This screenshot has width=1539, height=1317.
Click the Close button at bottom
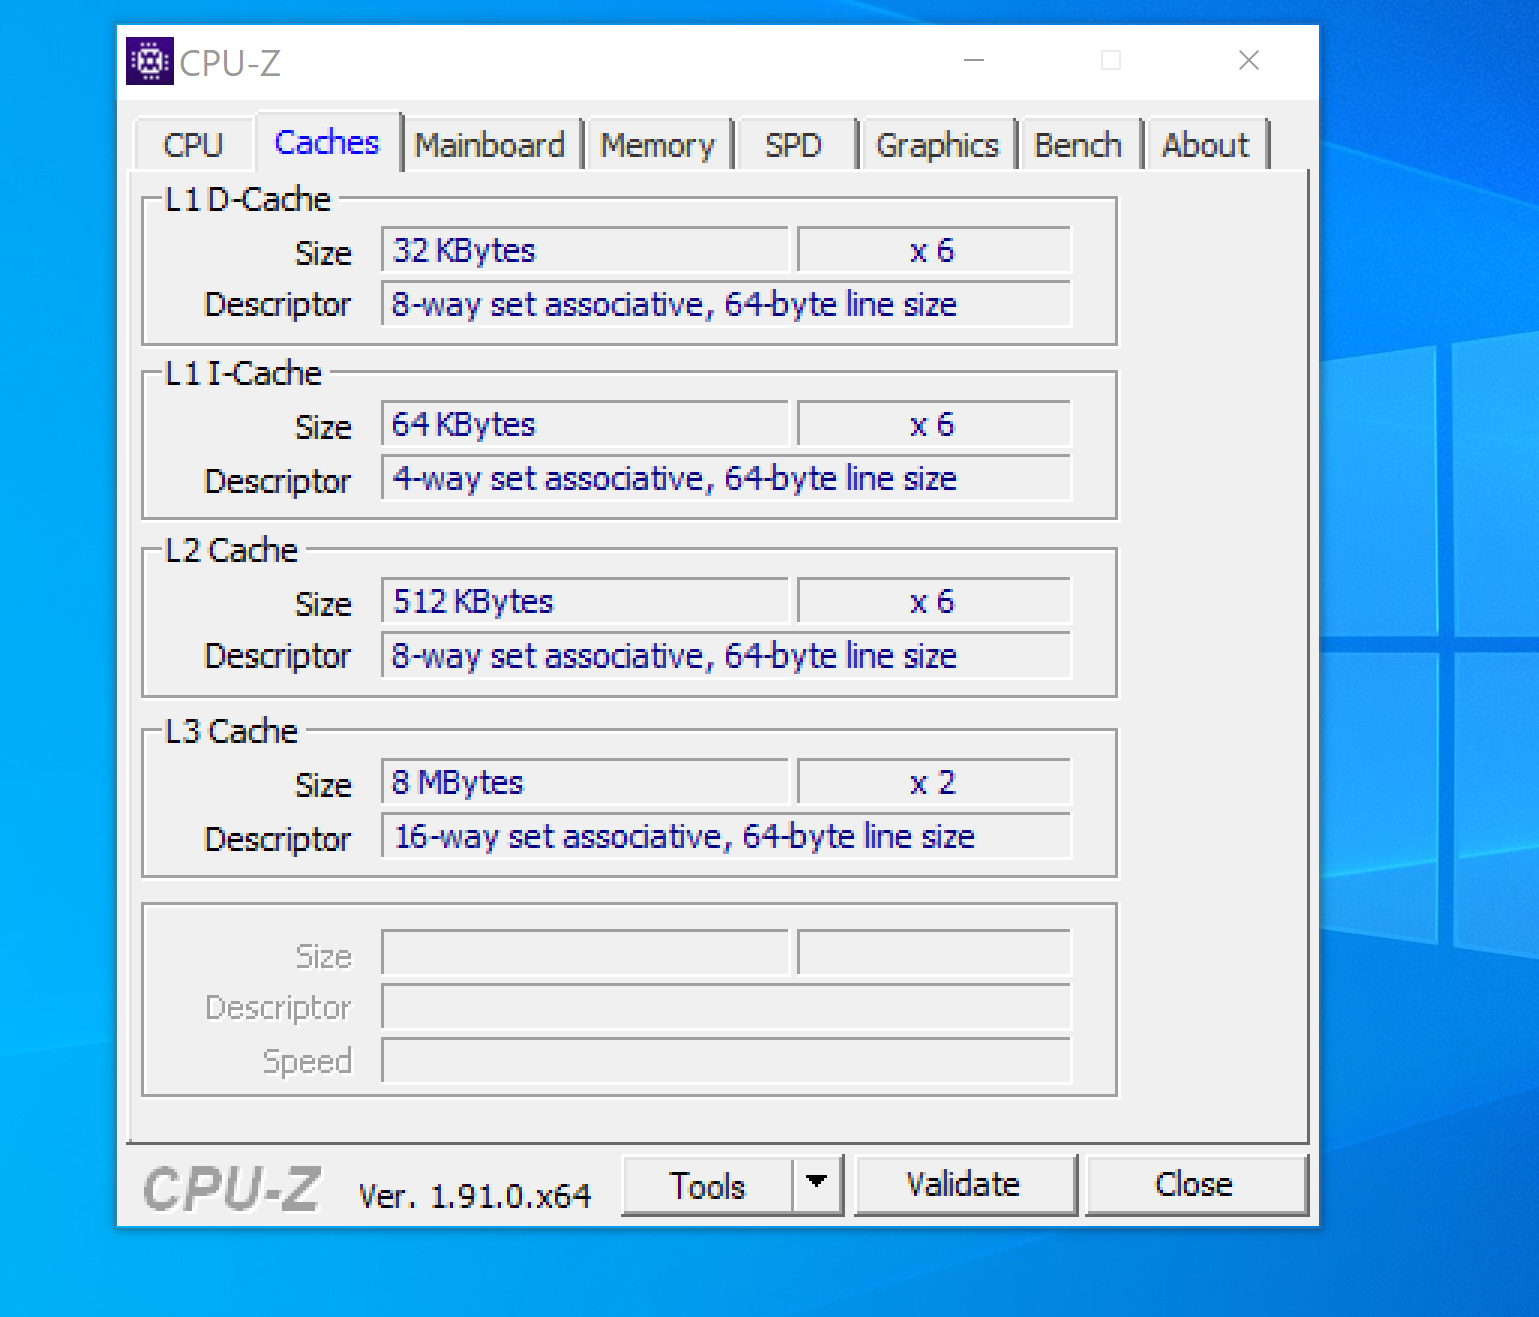(1195, 1185)
